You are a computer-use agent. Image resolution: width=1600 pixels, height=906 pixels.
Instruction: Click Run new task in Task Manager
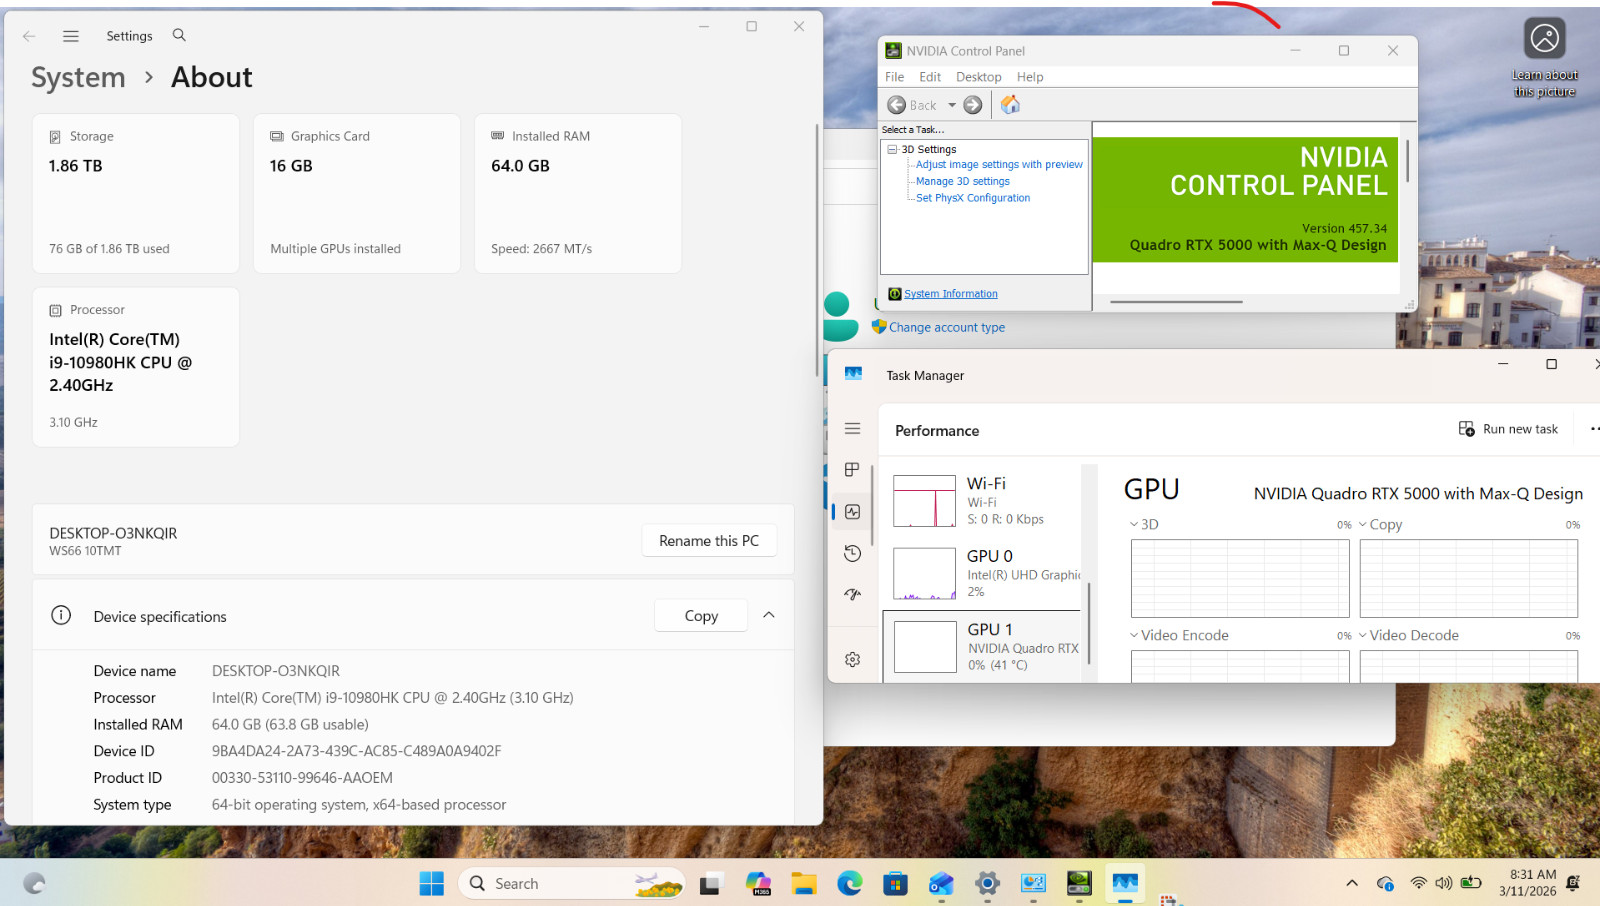click(1508, 429)
